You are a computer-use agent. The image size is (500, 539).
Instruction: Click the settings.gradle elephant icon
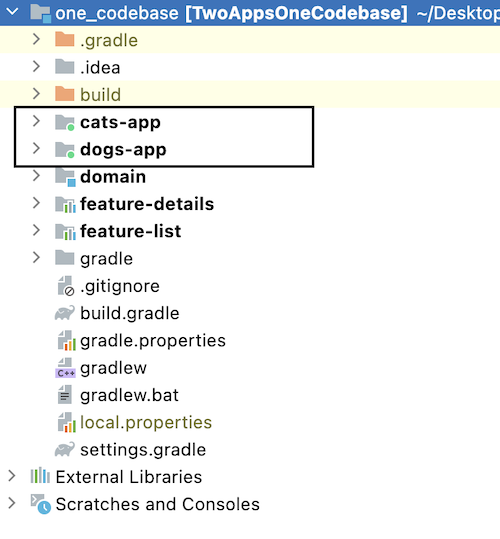pos(65,449)
